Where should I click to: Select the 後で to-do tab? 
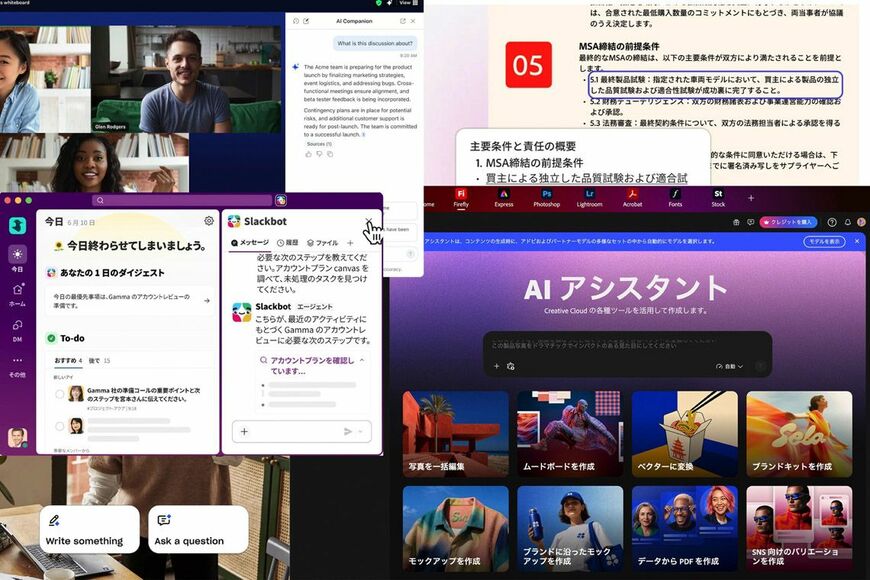tap(99, 361)
